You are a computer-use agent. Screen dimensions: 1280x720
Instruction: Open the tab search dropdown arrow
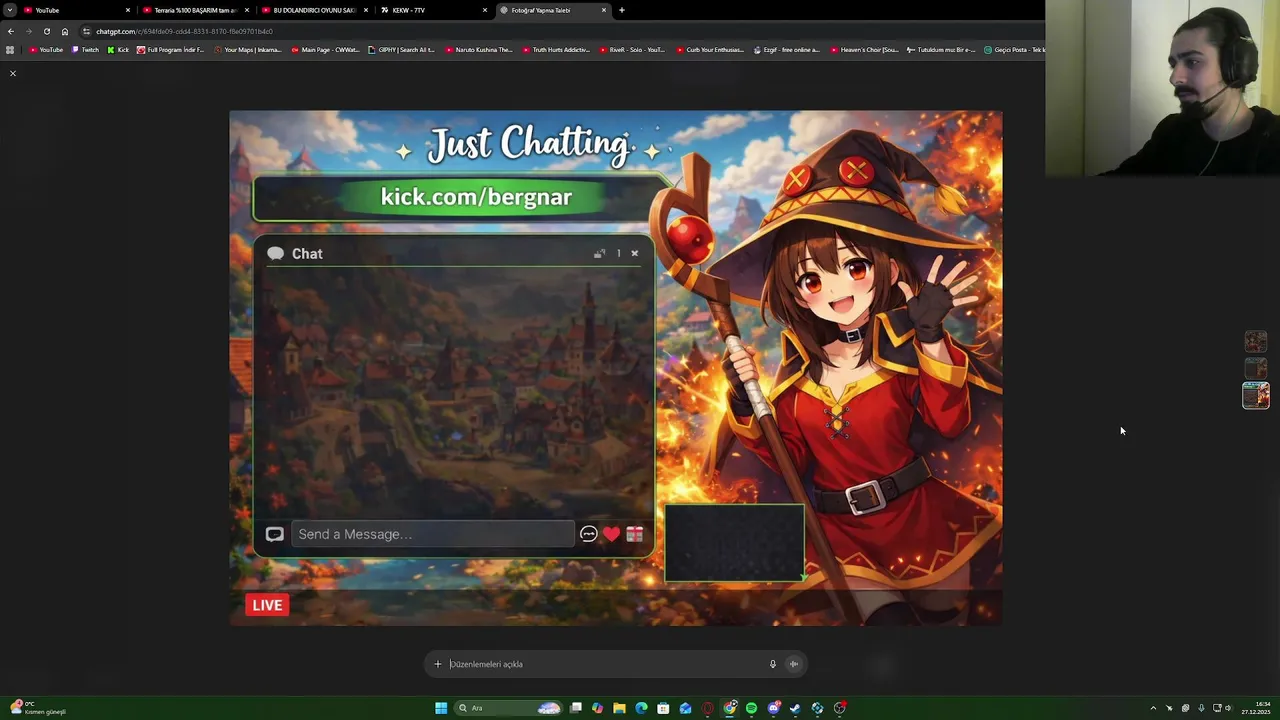click(10, 10)
